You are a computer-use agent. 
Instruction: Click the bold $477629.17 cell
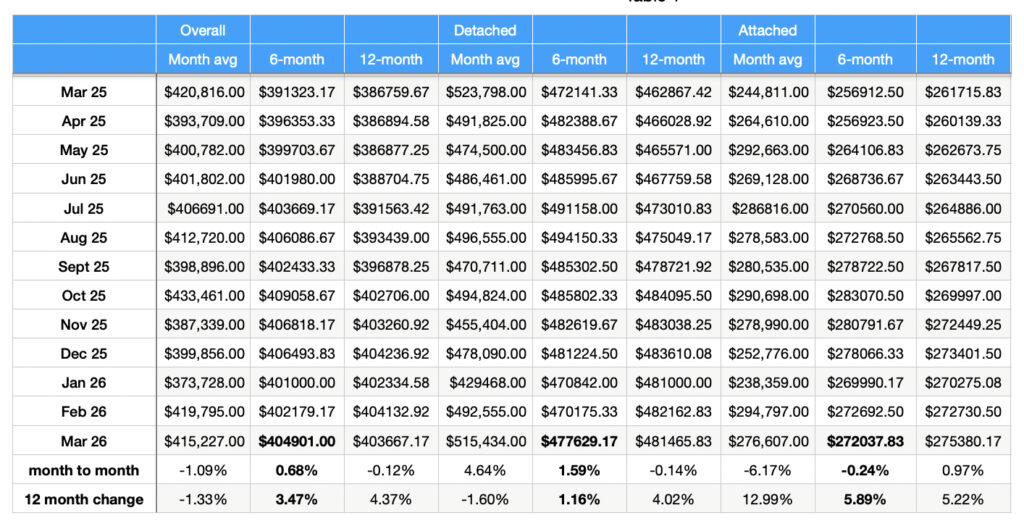click(x=580, y=440)
